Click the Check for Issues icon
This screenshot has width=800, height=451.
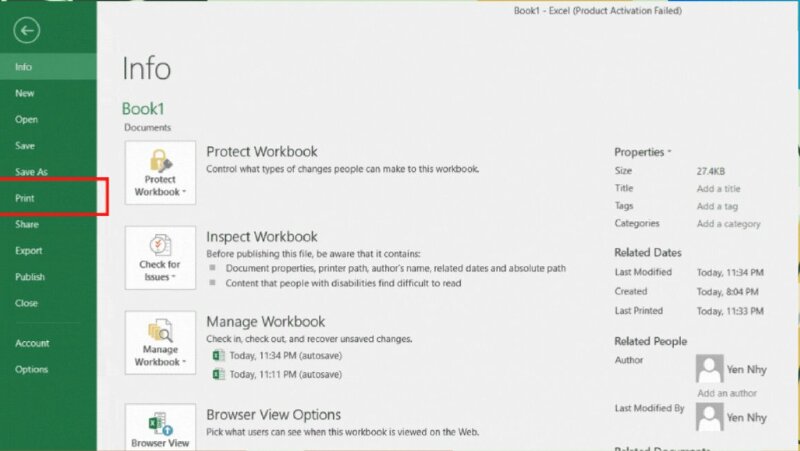point(160,246)
